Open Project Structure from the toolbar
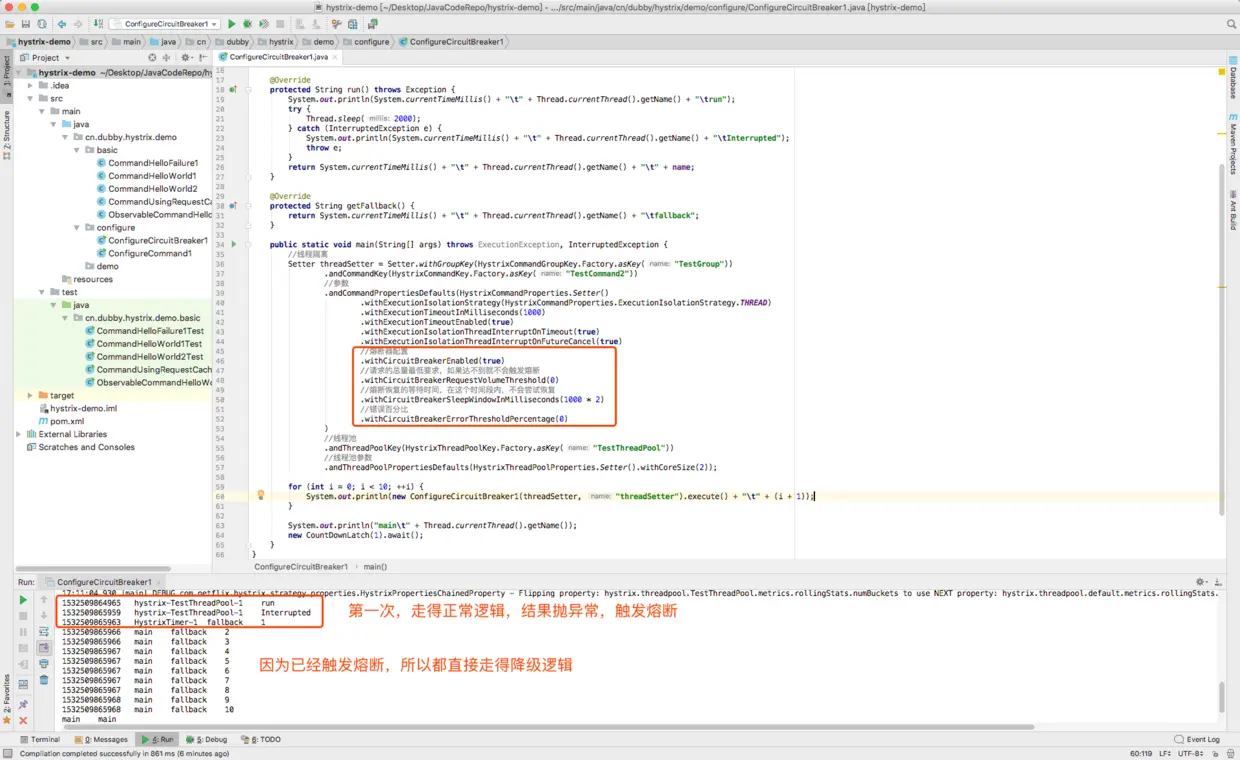This screenshot has width=1240, height=760. click(354, 23)
